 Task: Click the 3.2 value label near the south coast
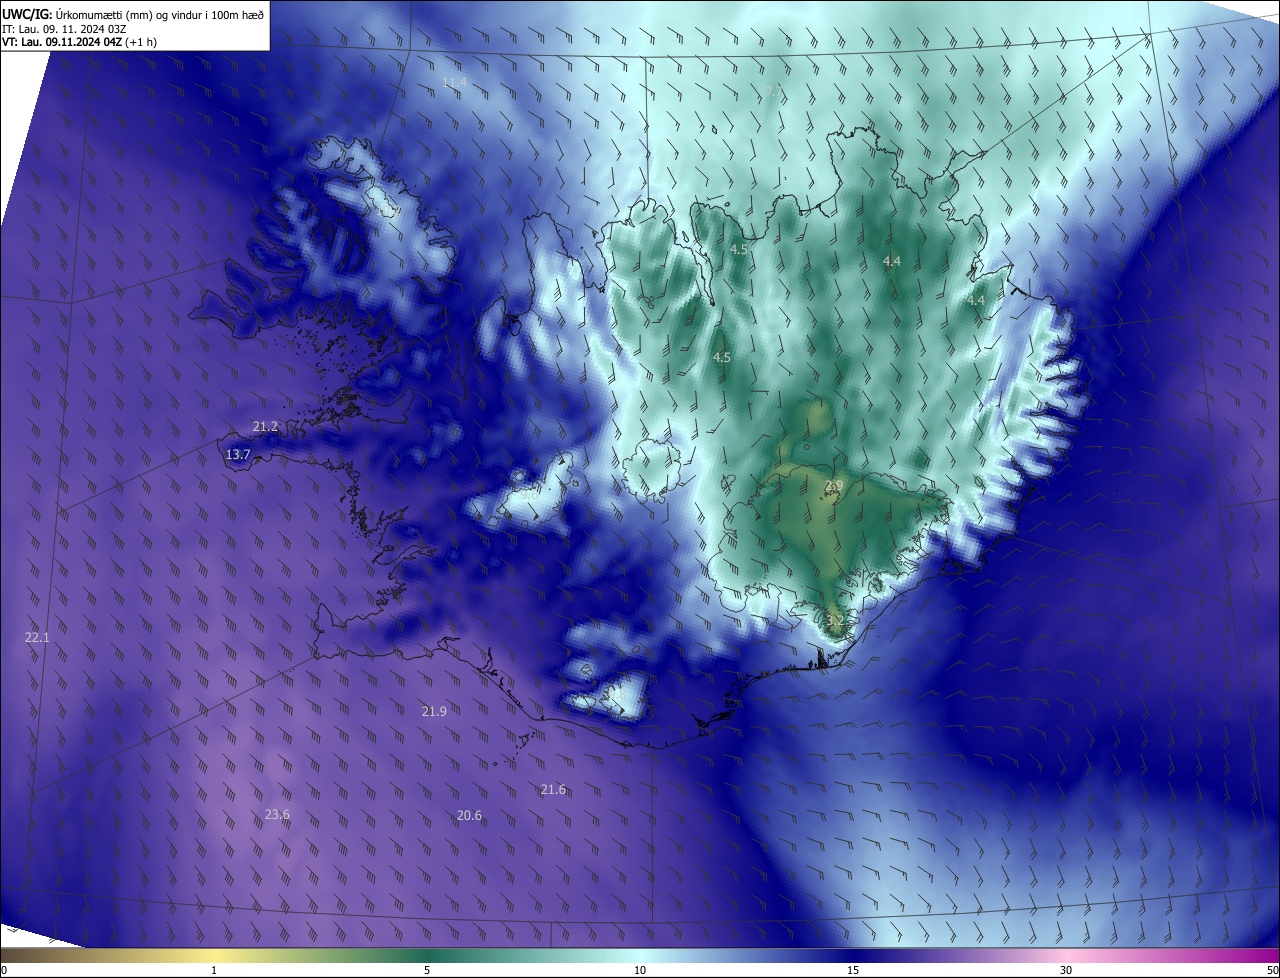pos(836,621)
